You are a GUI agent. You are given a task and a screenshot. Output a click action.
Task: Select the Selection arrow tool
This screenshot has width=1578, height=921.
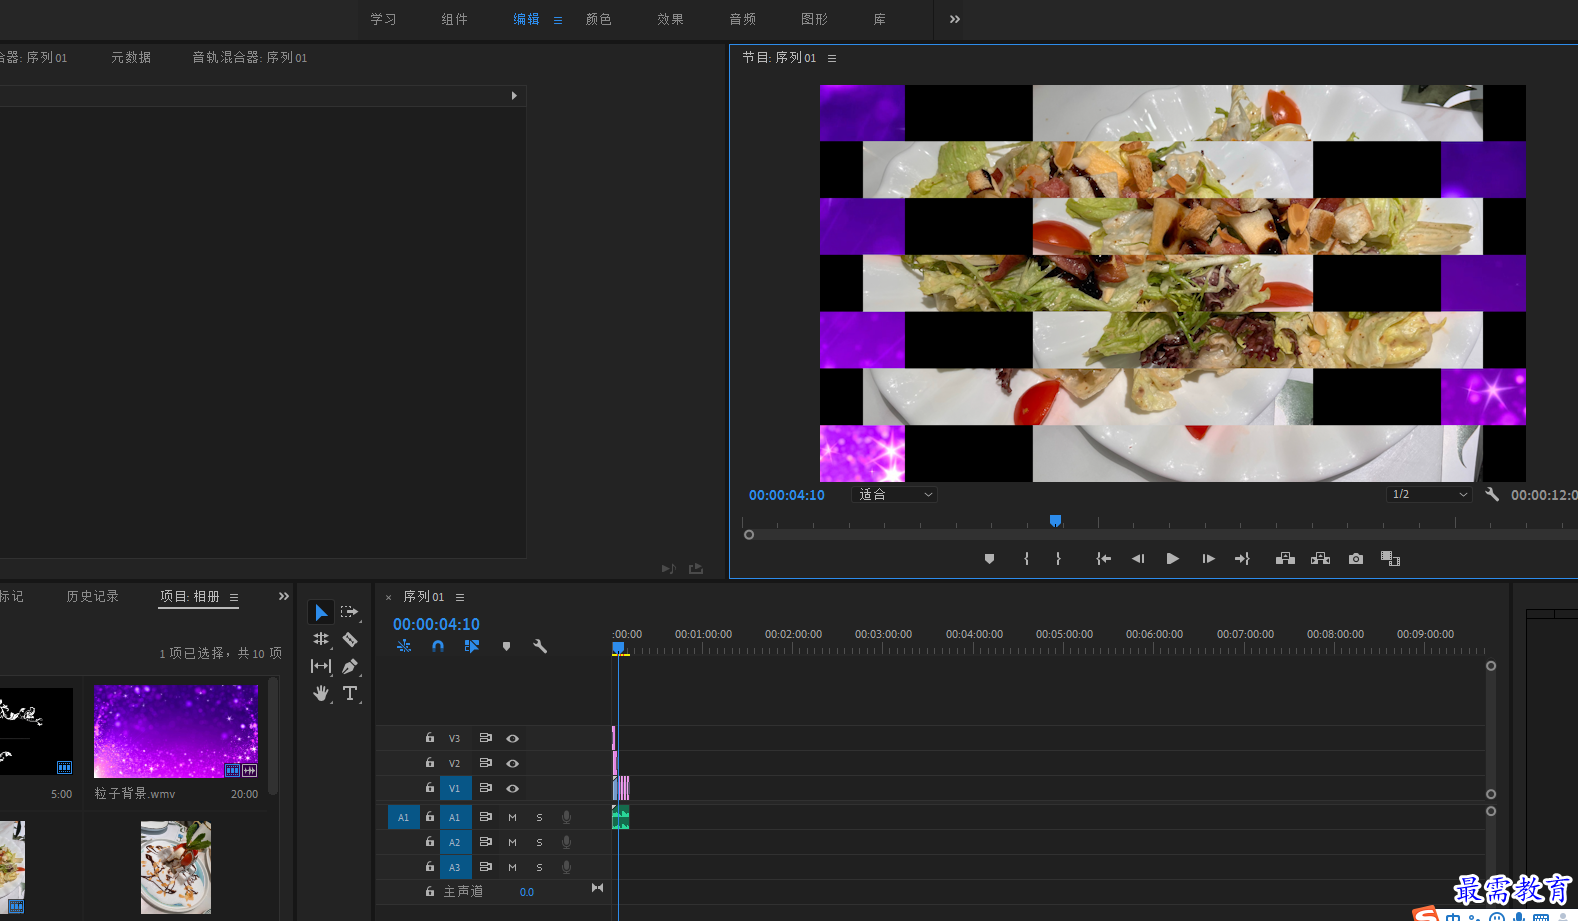coord(321,612)
